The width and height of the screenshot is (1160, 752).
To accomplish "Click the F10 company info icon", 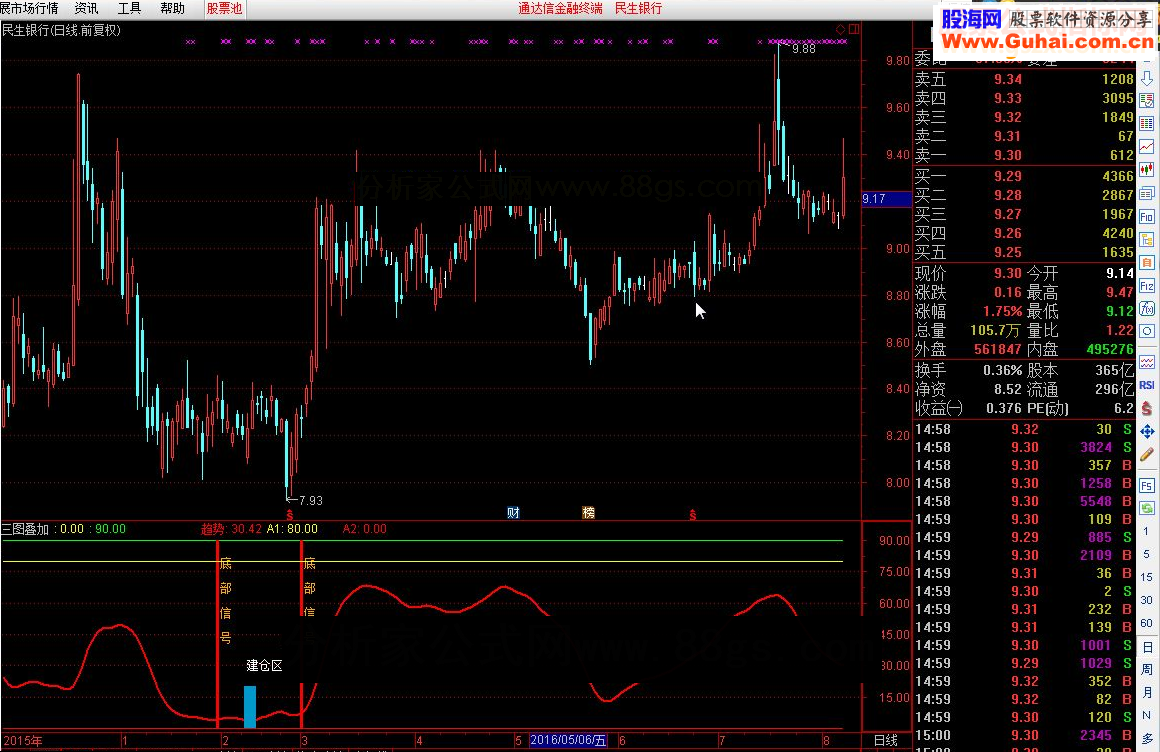I will [1147, 217].
